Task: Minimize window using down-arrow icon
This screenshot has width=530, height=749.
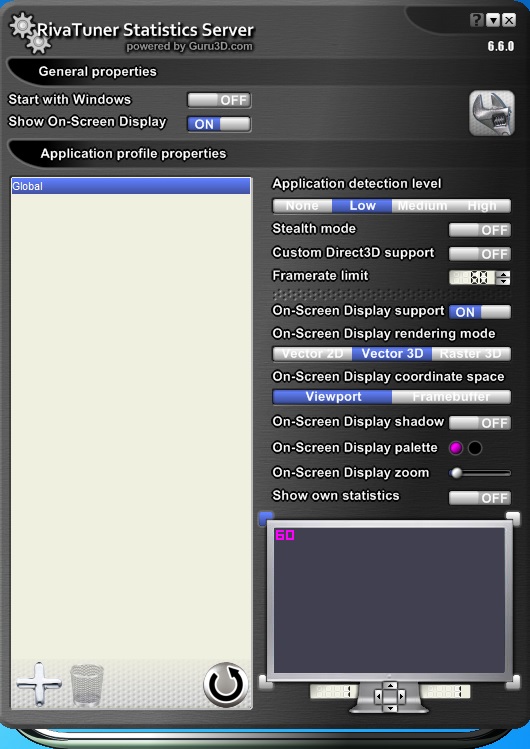Action: [x=493, y=20]
